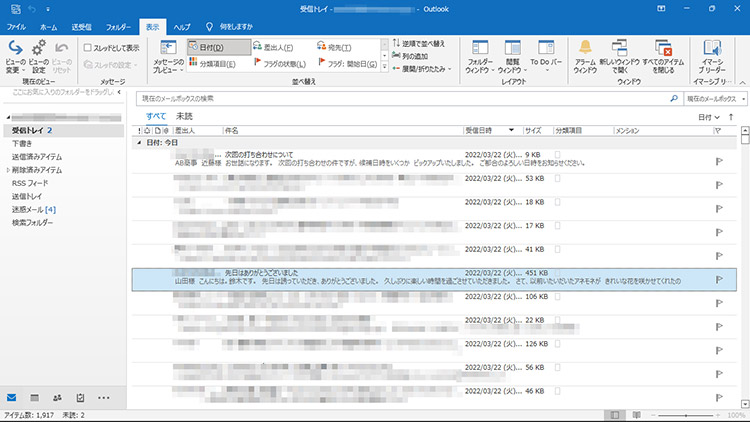
Task: Toggle category box on the 451 KB email
Action: point(558,272)
